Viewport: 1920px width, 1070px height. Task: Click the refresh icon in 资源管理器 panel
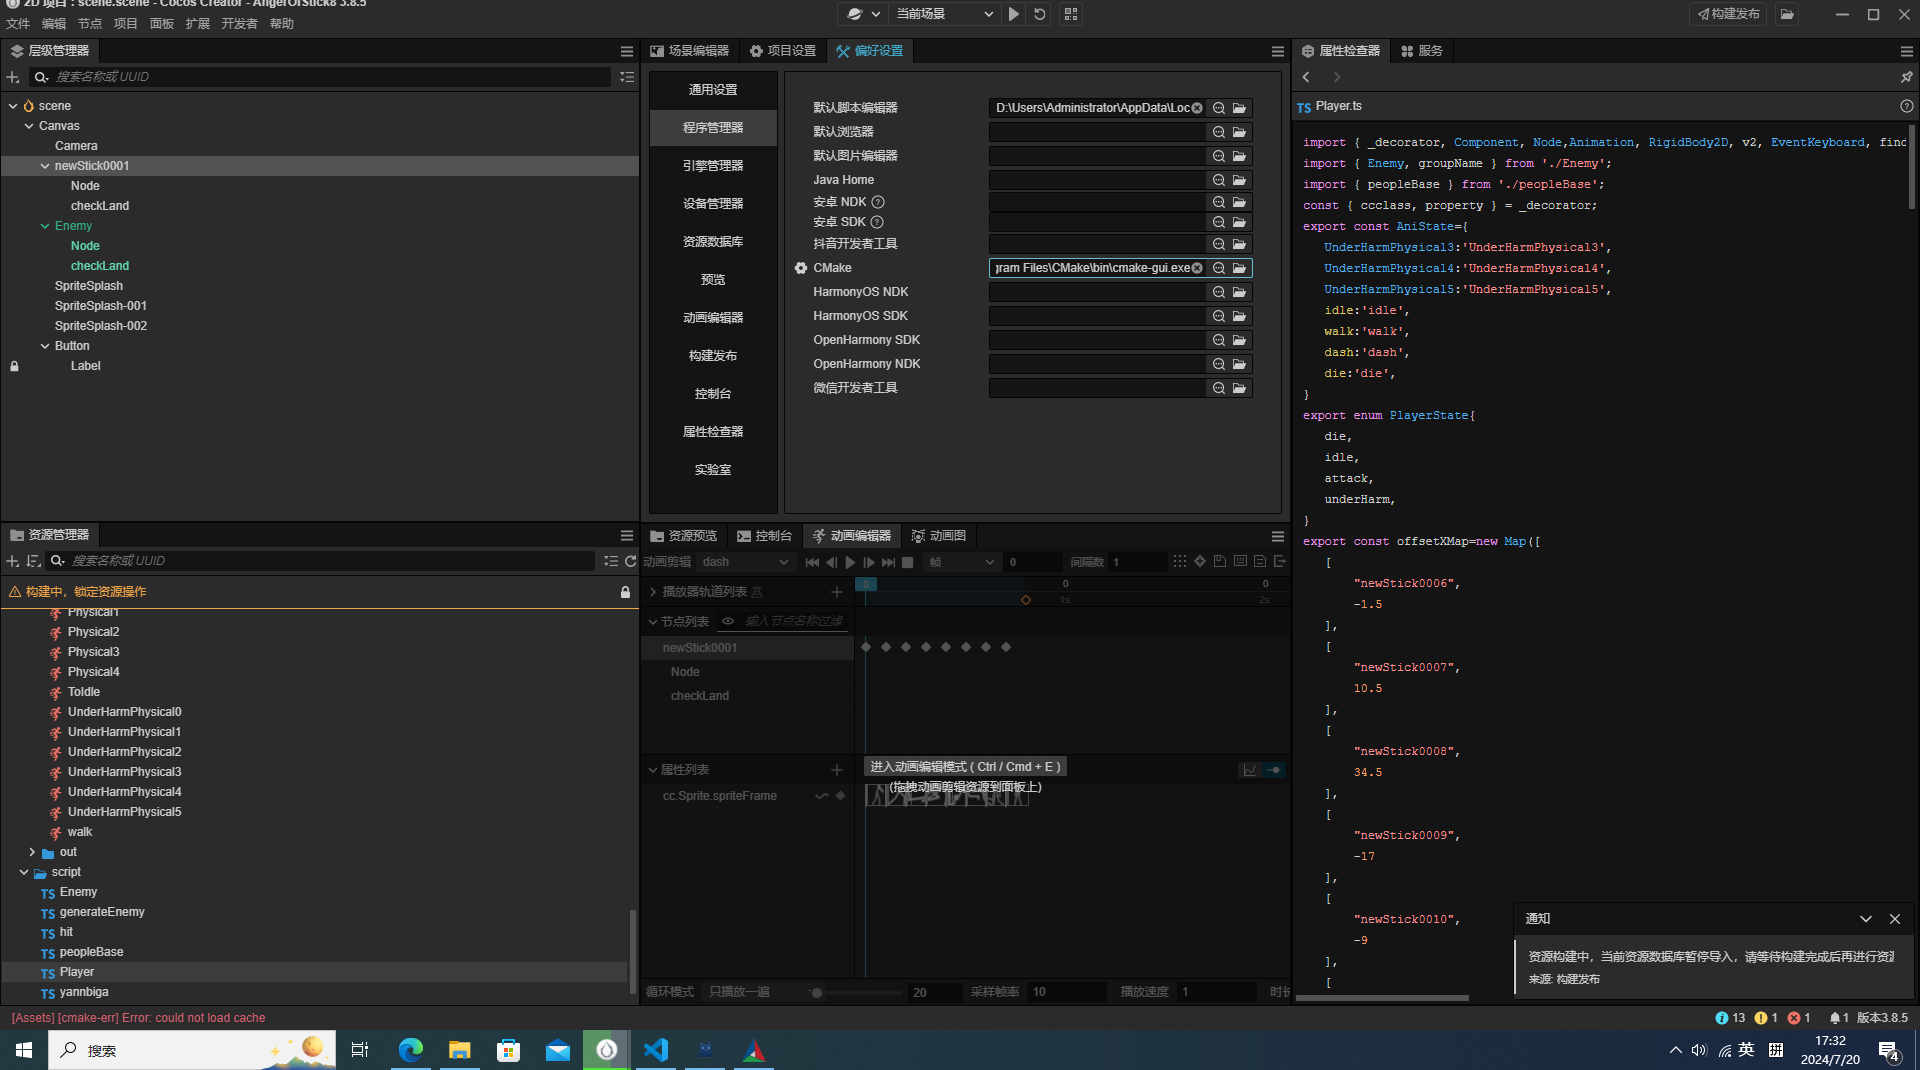[x=630, y=561]
